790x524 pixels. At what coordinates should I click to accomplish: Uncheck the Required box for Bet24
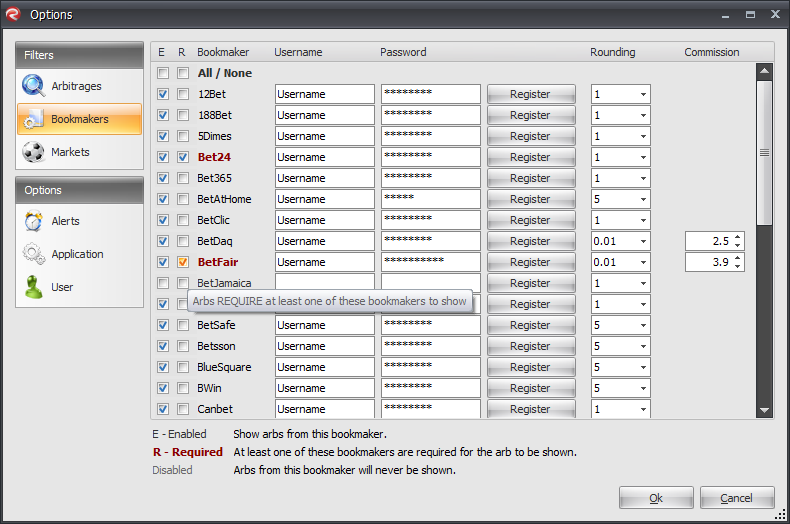183,157
